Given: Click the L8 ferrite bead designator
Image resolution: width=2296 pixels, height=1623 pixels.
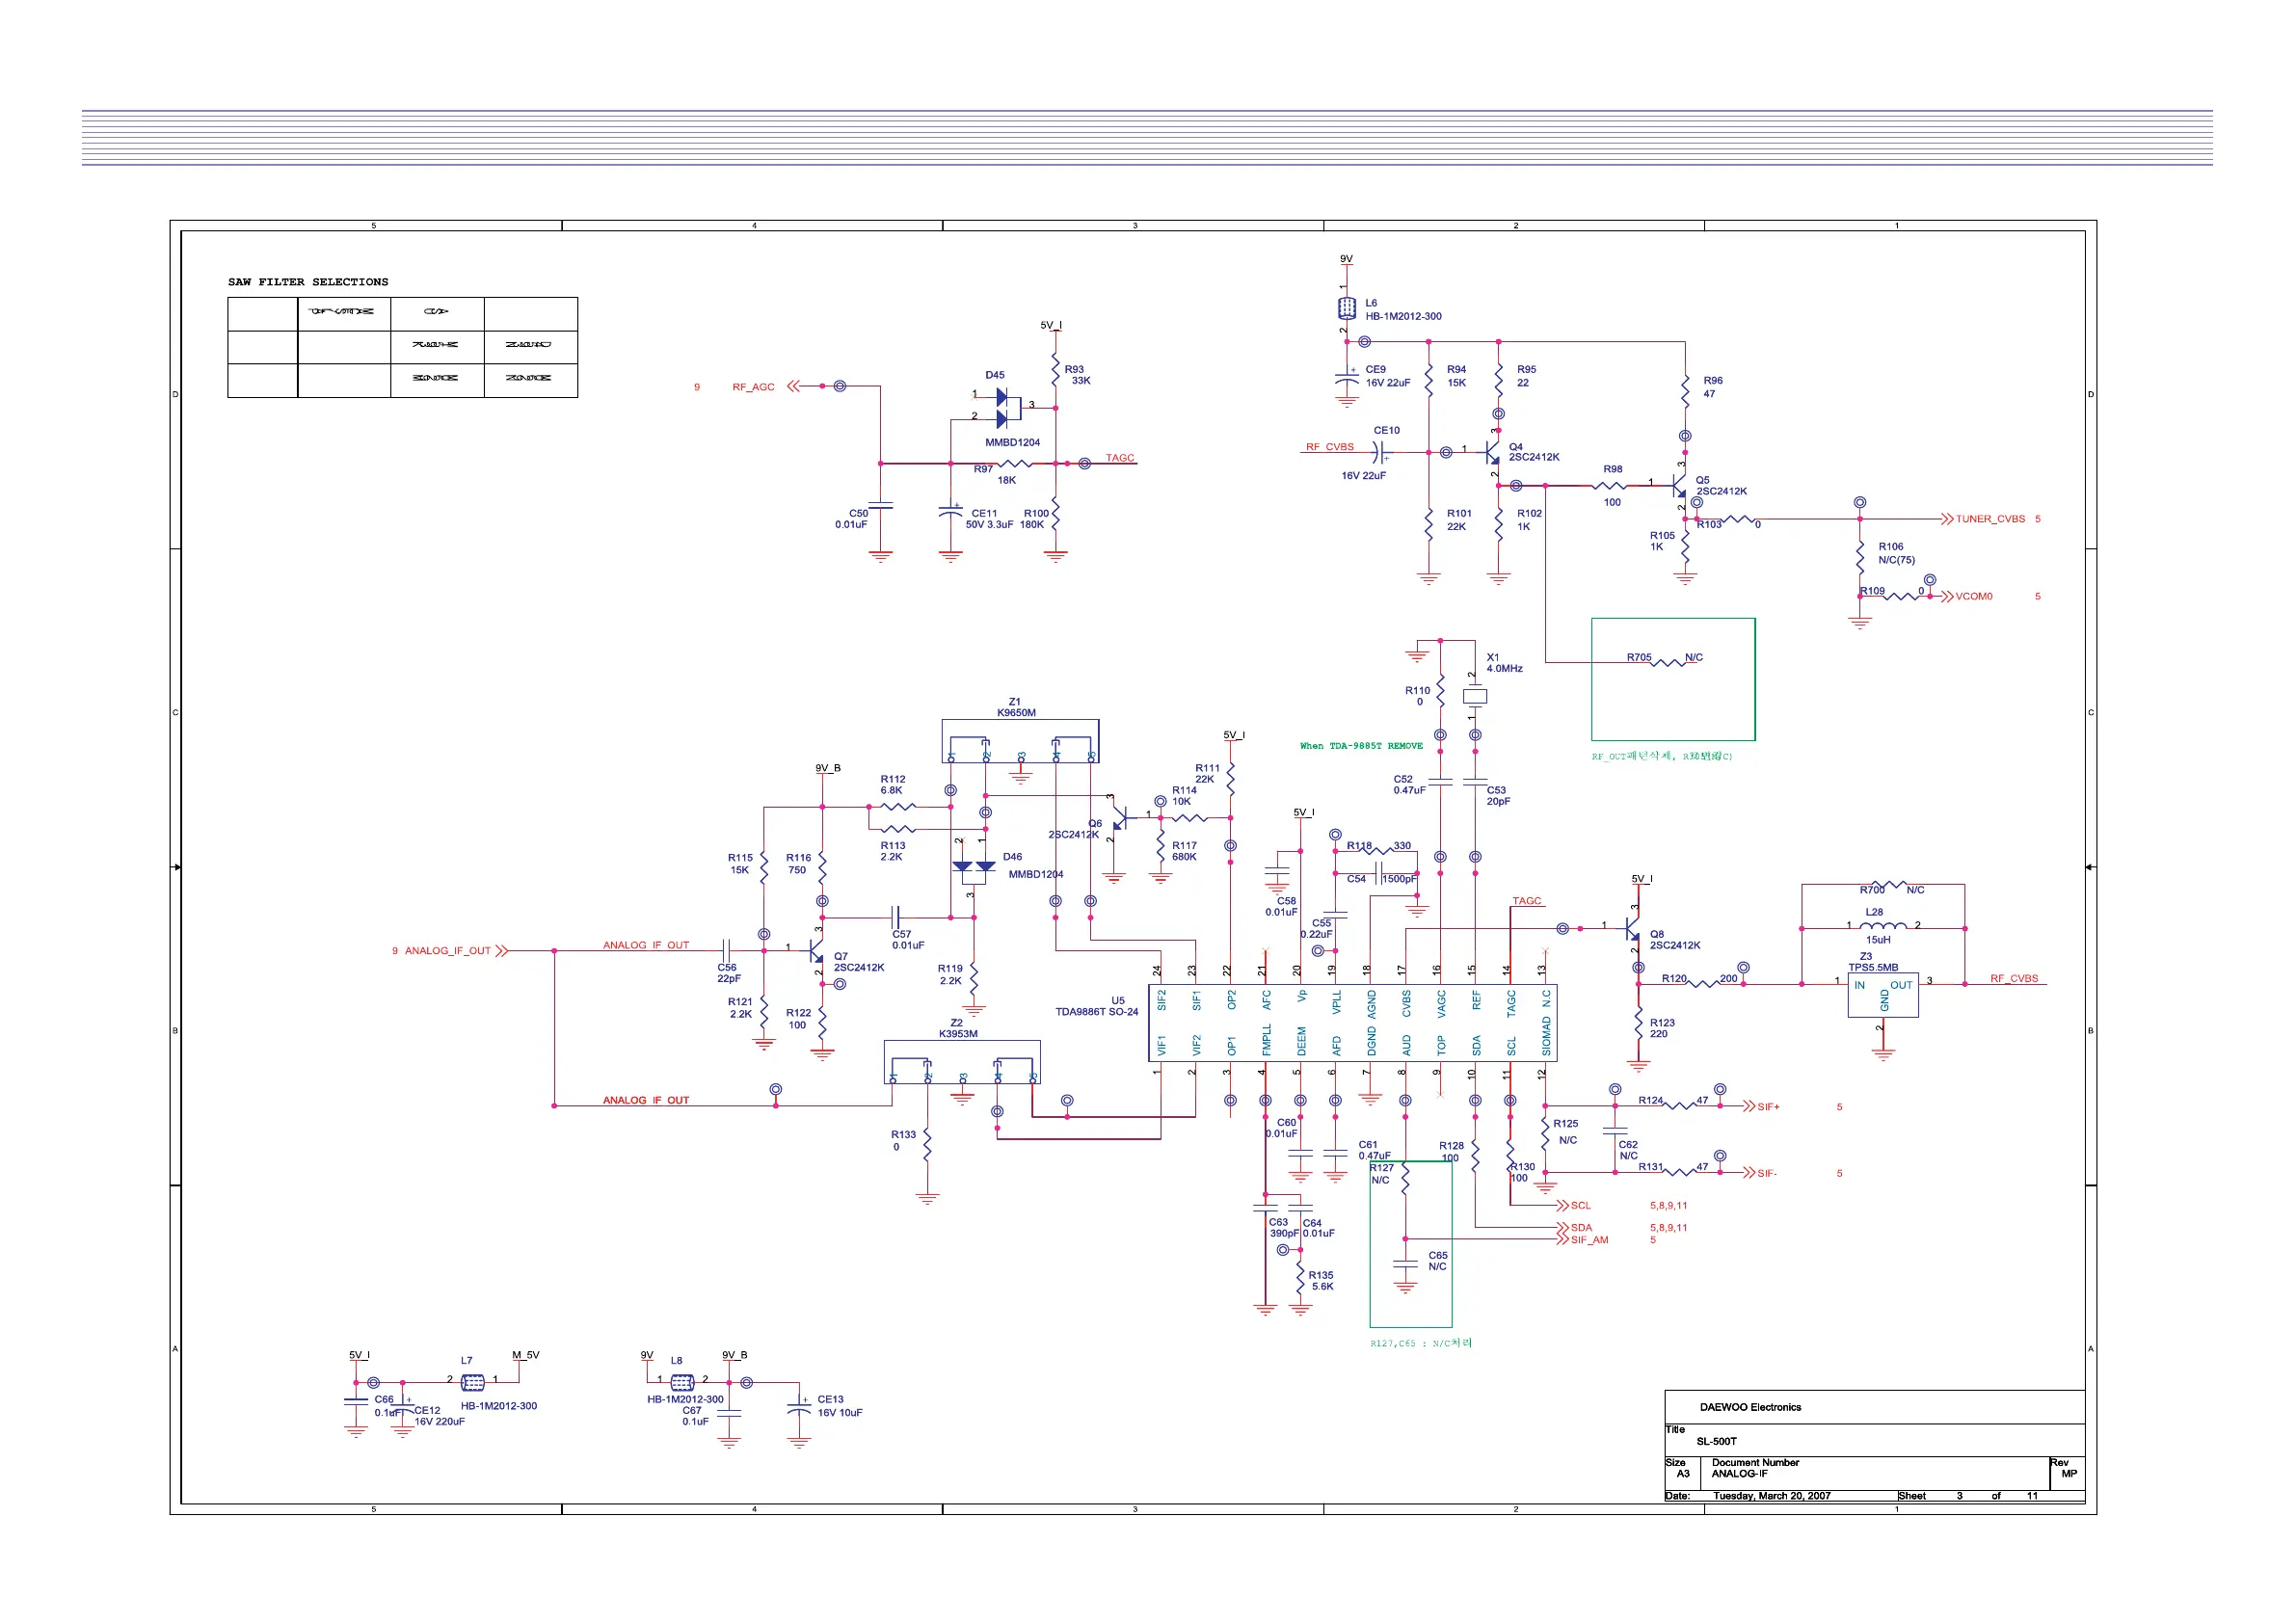Looking at the screenshot, I should 676,1361.
